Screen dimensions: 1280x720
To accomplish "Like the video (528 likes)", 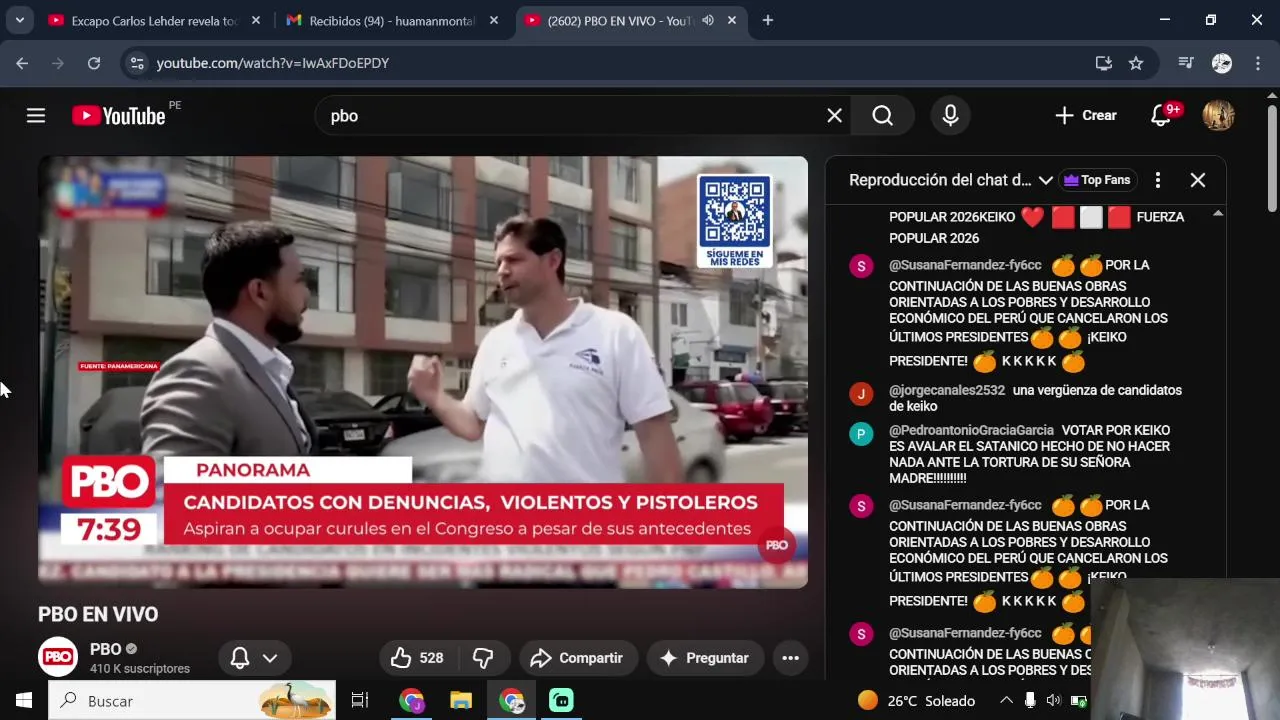I will (418, 658).
